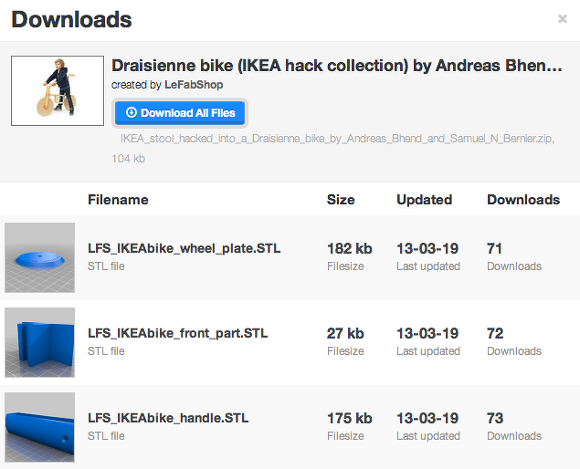
Task: Open the Draisienne bike title link
Action: (337, 65)
